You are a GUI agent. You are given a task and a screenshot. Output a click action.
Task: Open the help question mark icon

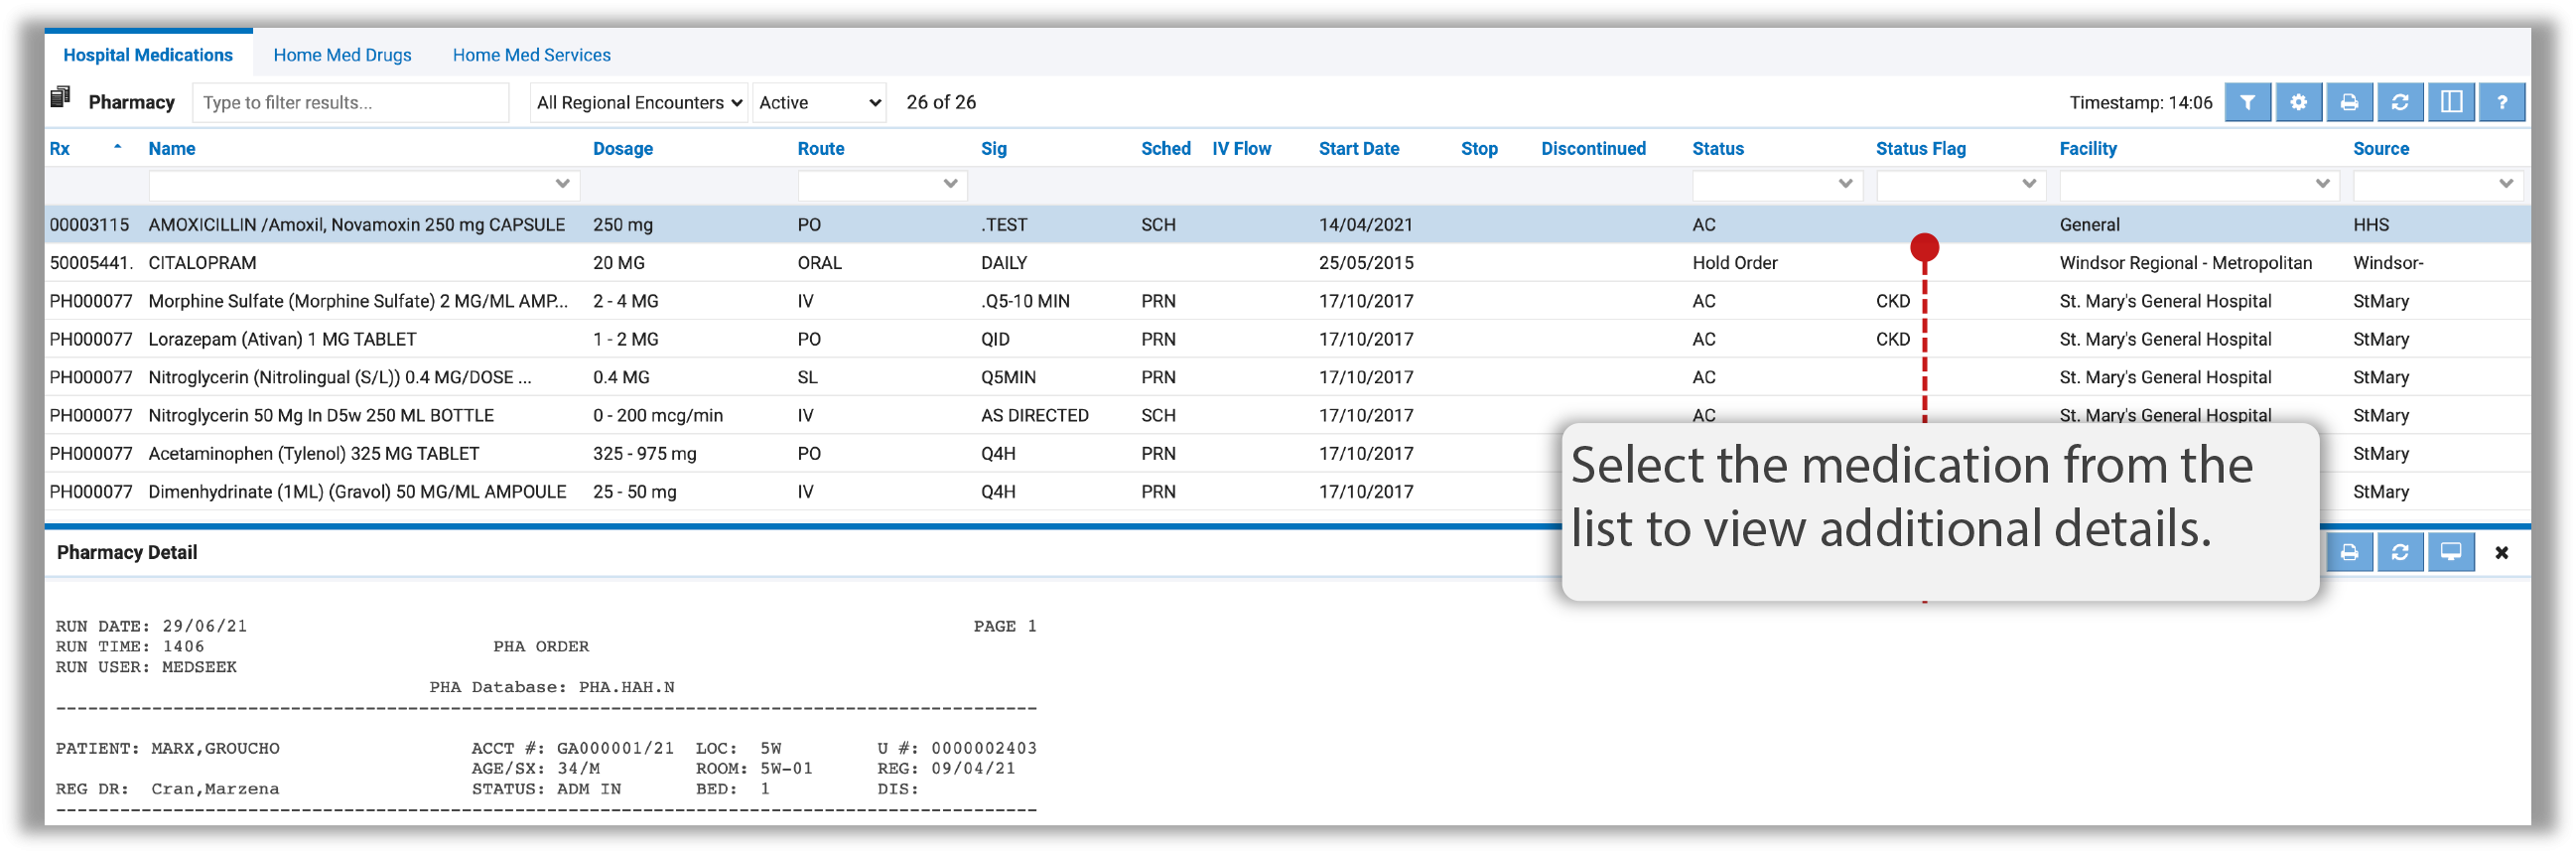tap(2502, 102)
